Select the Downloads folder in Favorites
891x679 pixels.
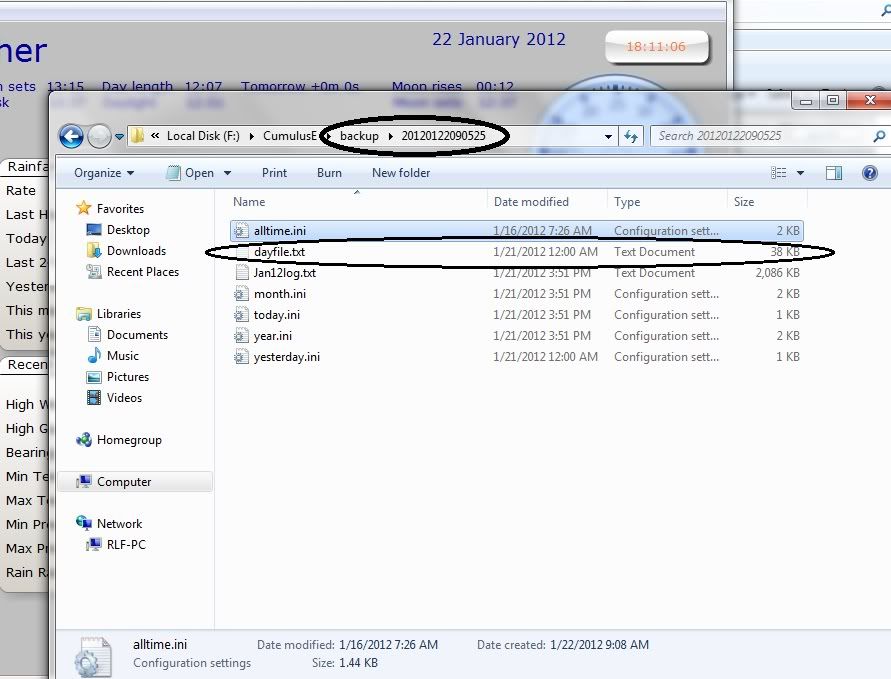pos(136,251)
